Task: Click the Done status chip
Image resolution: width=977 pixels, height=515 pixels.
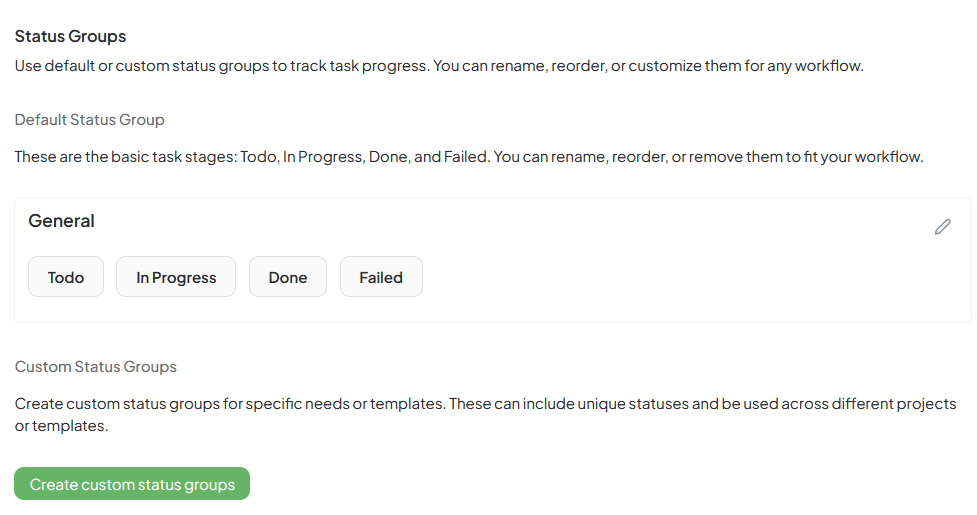Action: tap(288, 277)
